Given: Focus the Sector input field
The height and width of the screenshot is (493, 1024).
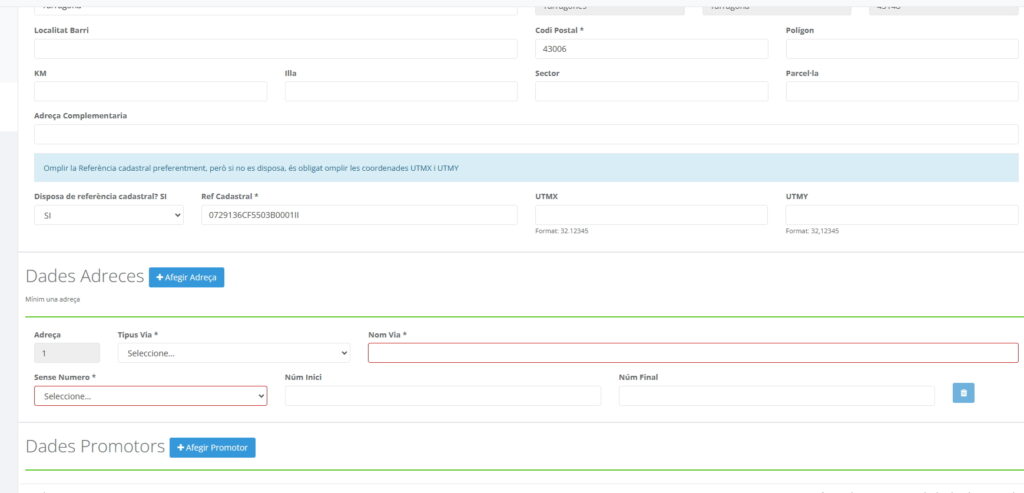Looking at the screenshot, I should point(651,92).
